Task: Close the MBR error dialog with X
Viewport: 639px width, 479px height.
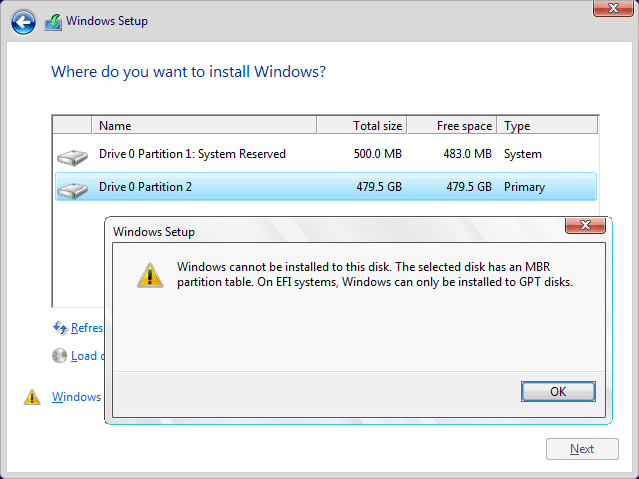Action: point(585,226)
